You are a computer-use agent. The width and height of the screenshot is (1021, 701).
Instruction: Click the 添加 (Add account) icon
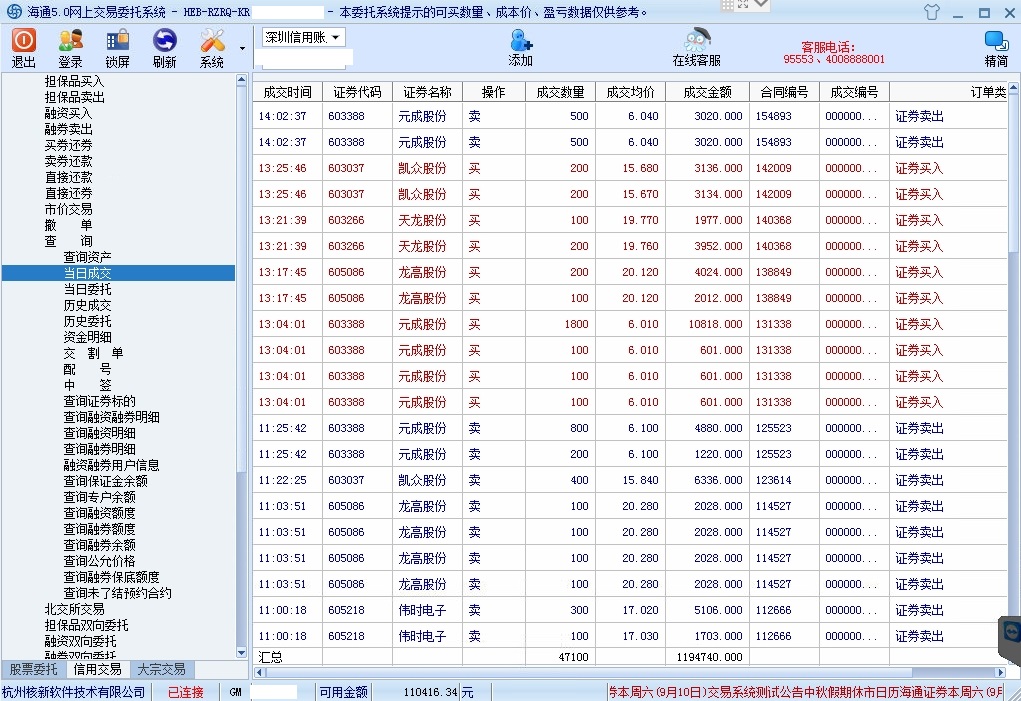[x=520, y=47]
